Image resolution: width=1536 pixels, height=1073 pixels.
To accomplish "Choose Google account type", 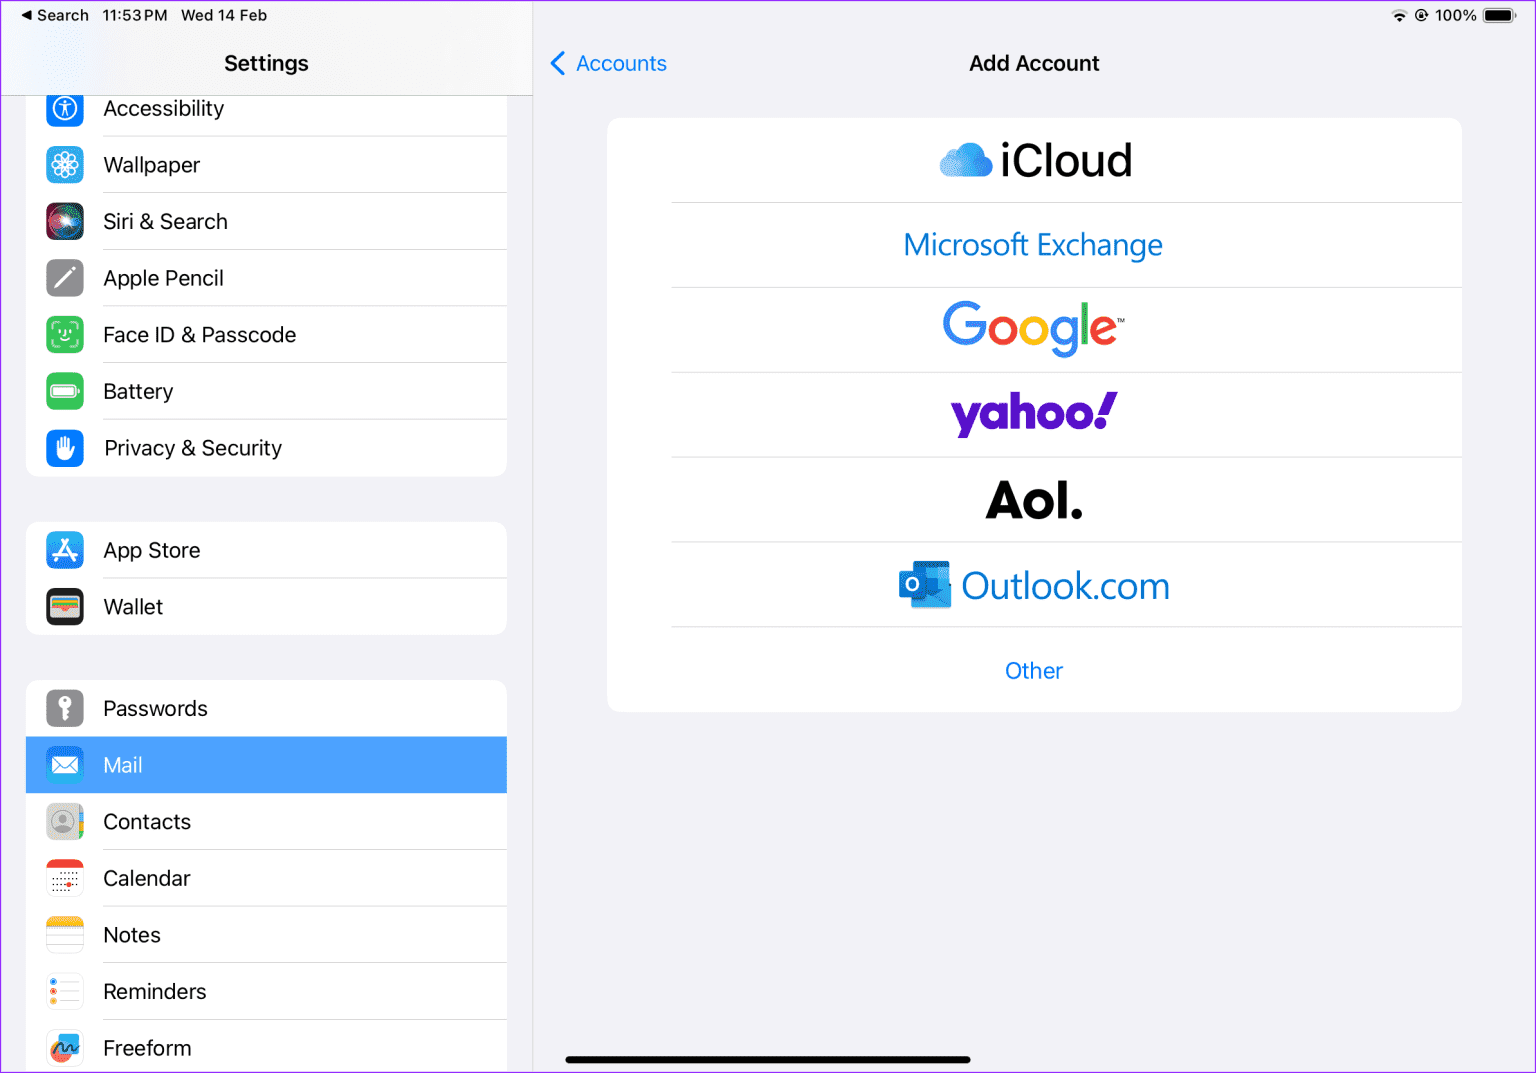I will 1033,328.
